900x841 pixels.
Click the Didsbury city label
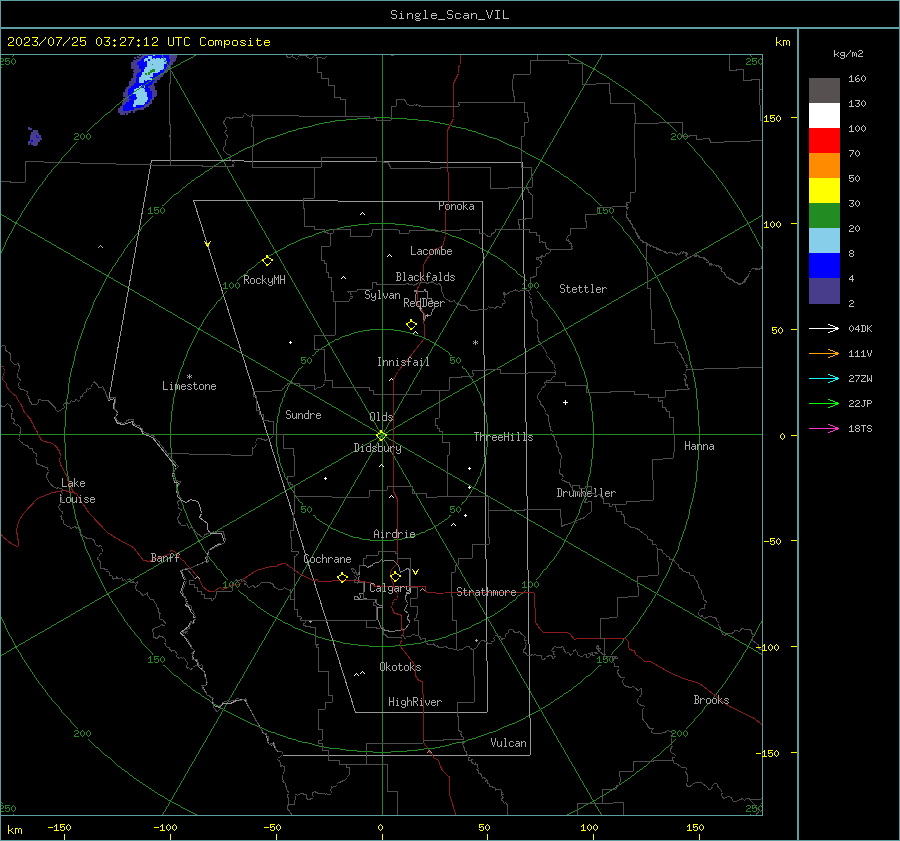click(x=377, y=448)
